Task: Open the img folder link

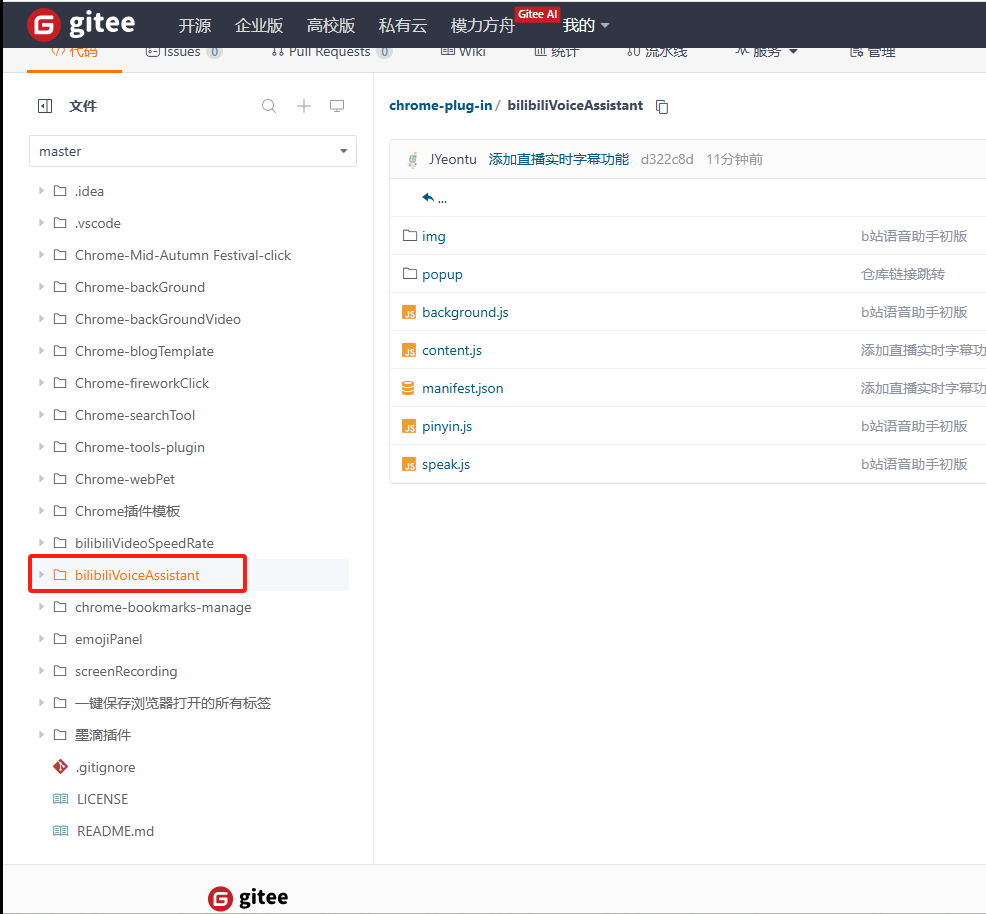Action: pyautogui.click(x=433, y=236)
